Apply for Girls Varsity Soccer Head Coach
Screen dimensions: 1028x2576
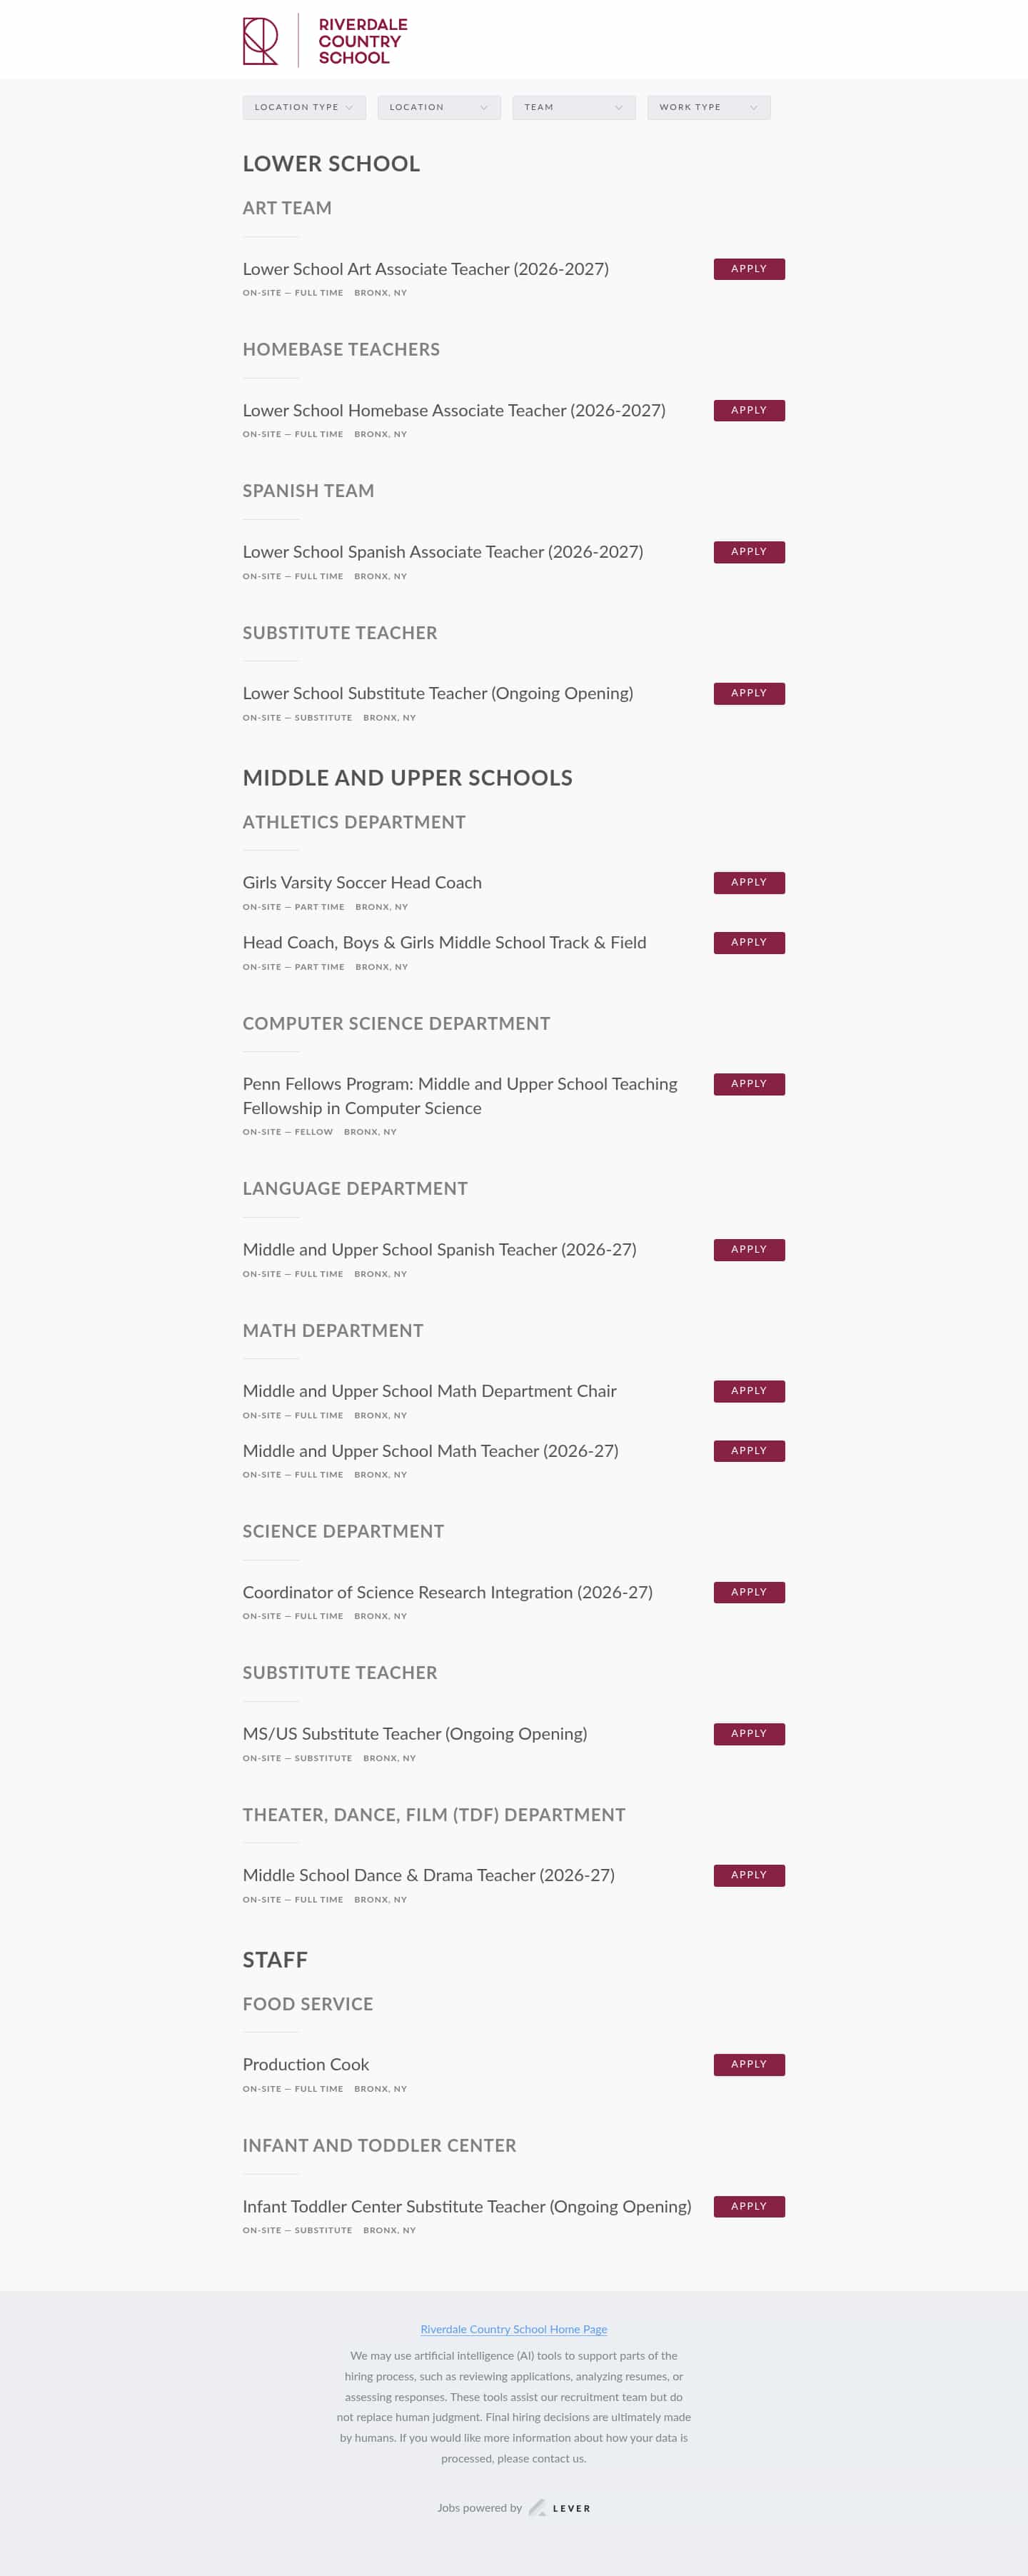point(748,882)
